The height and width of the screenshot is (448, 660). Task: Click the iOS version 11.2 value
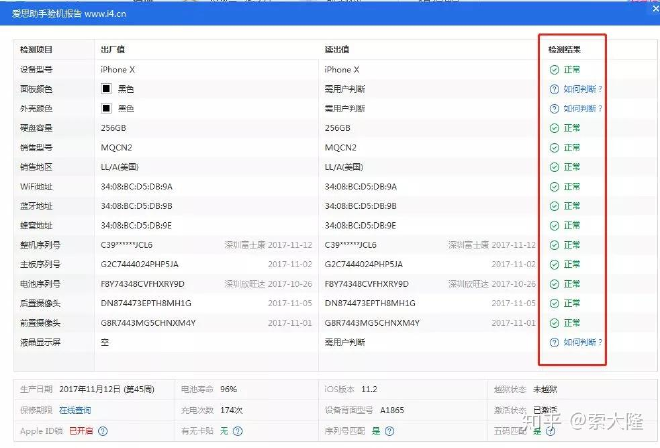[369, 389]
